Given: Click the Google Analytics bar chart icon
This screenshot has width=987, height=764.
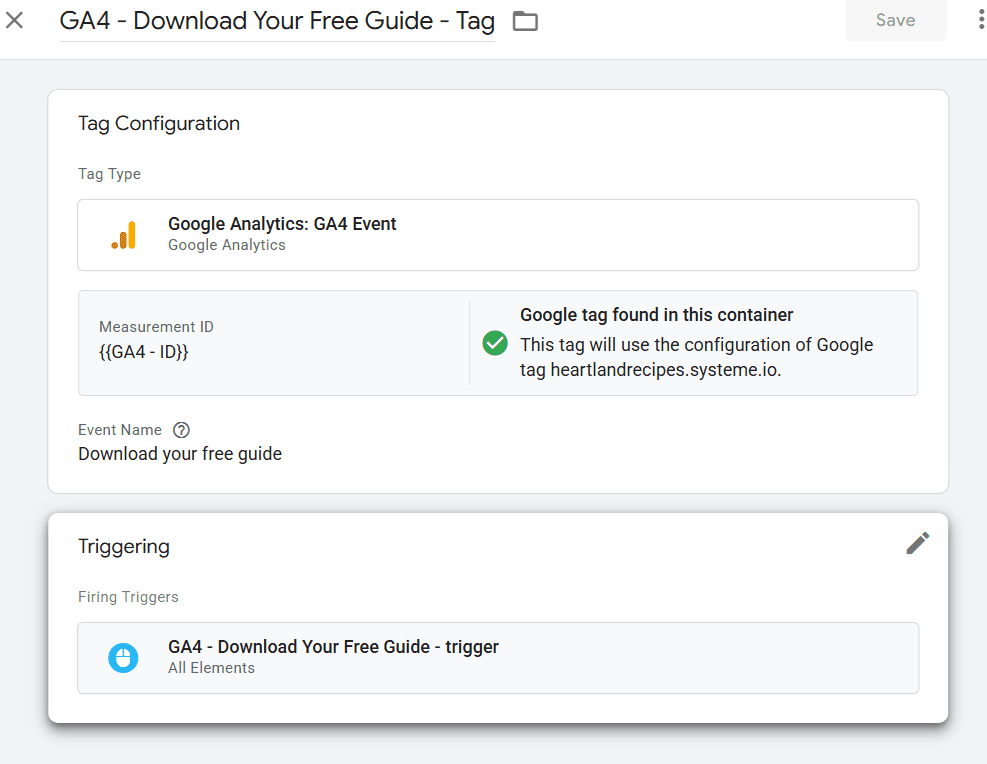Looking at the screenshot, I should point(123,235).
